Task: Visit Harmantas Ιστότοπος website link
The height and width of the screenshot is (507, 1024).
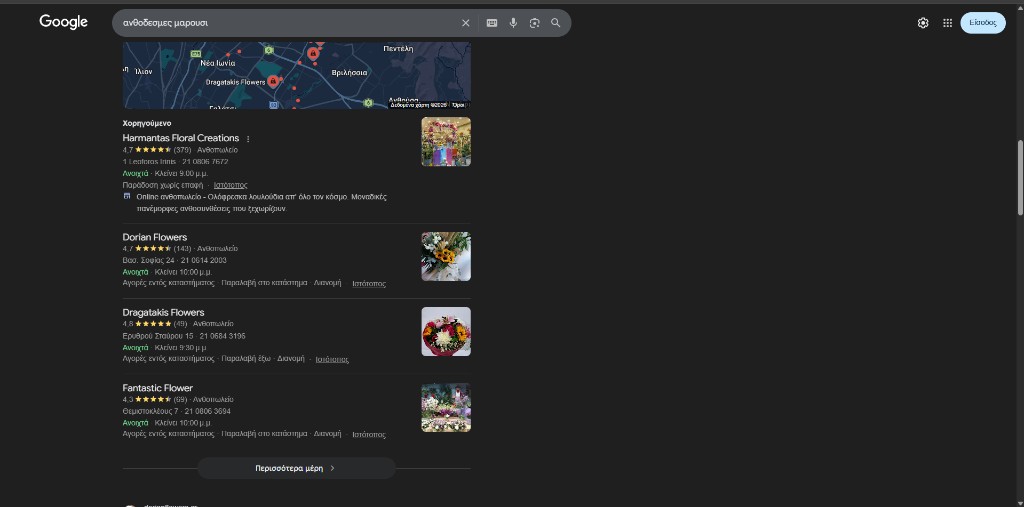Action: pos(231,186)
